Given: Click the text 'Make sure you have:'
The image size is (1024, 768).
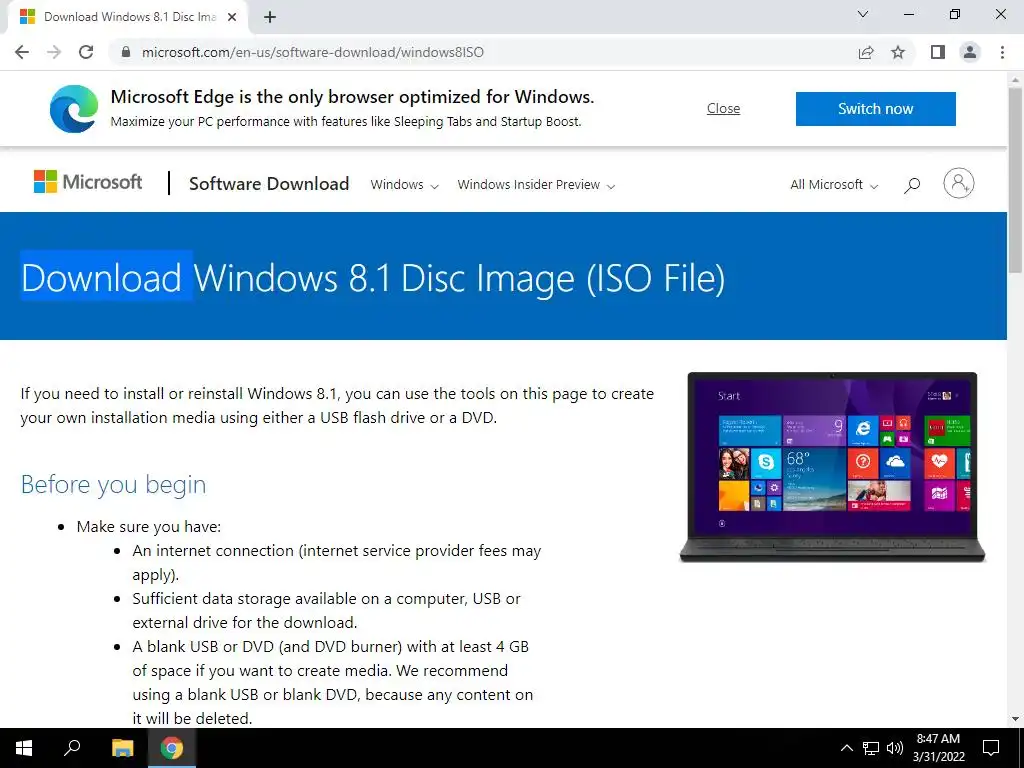Looking at the screenshot, I should coord(149,526).
